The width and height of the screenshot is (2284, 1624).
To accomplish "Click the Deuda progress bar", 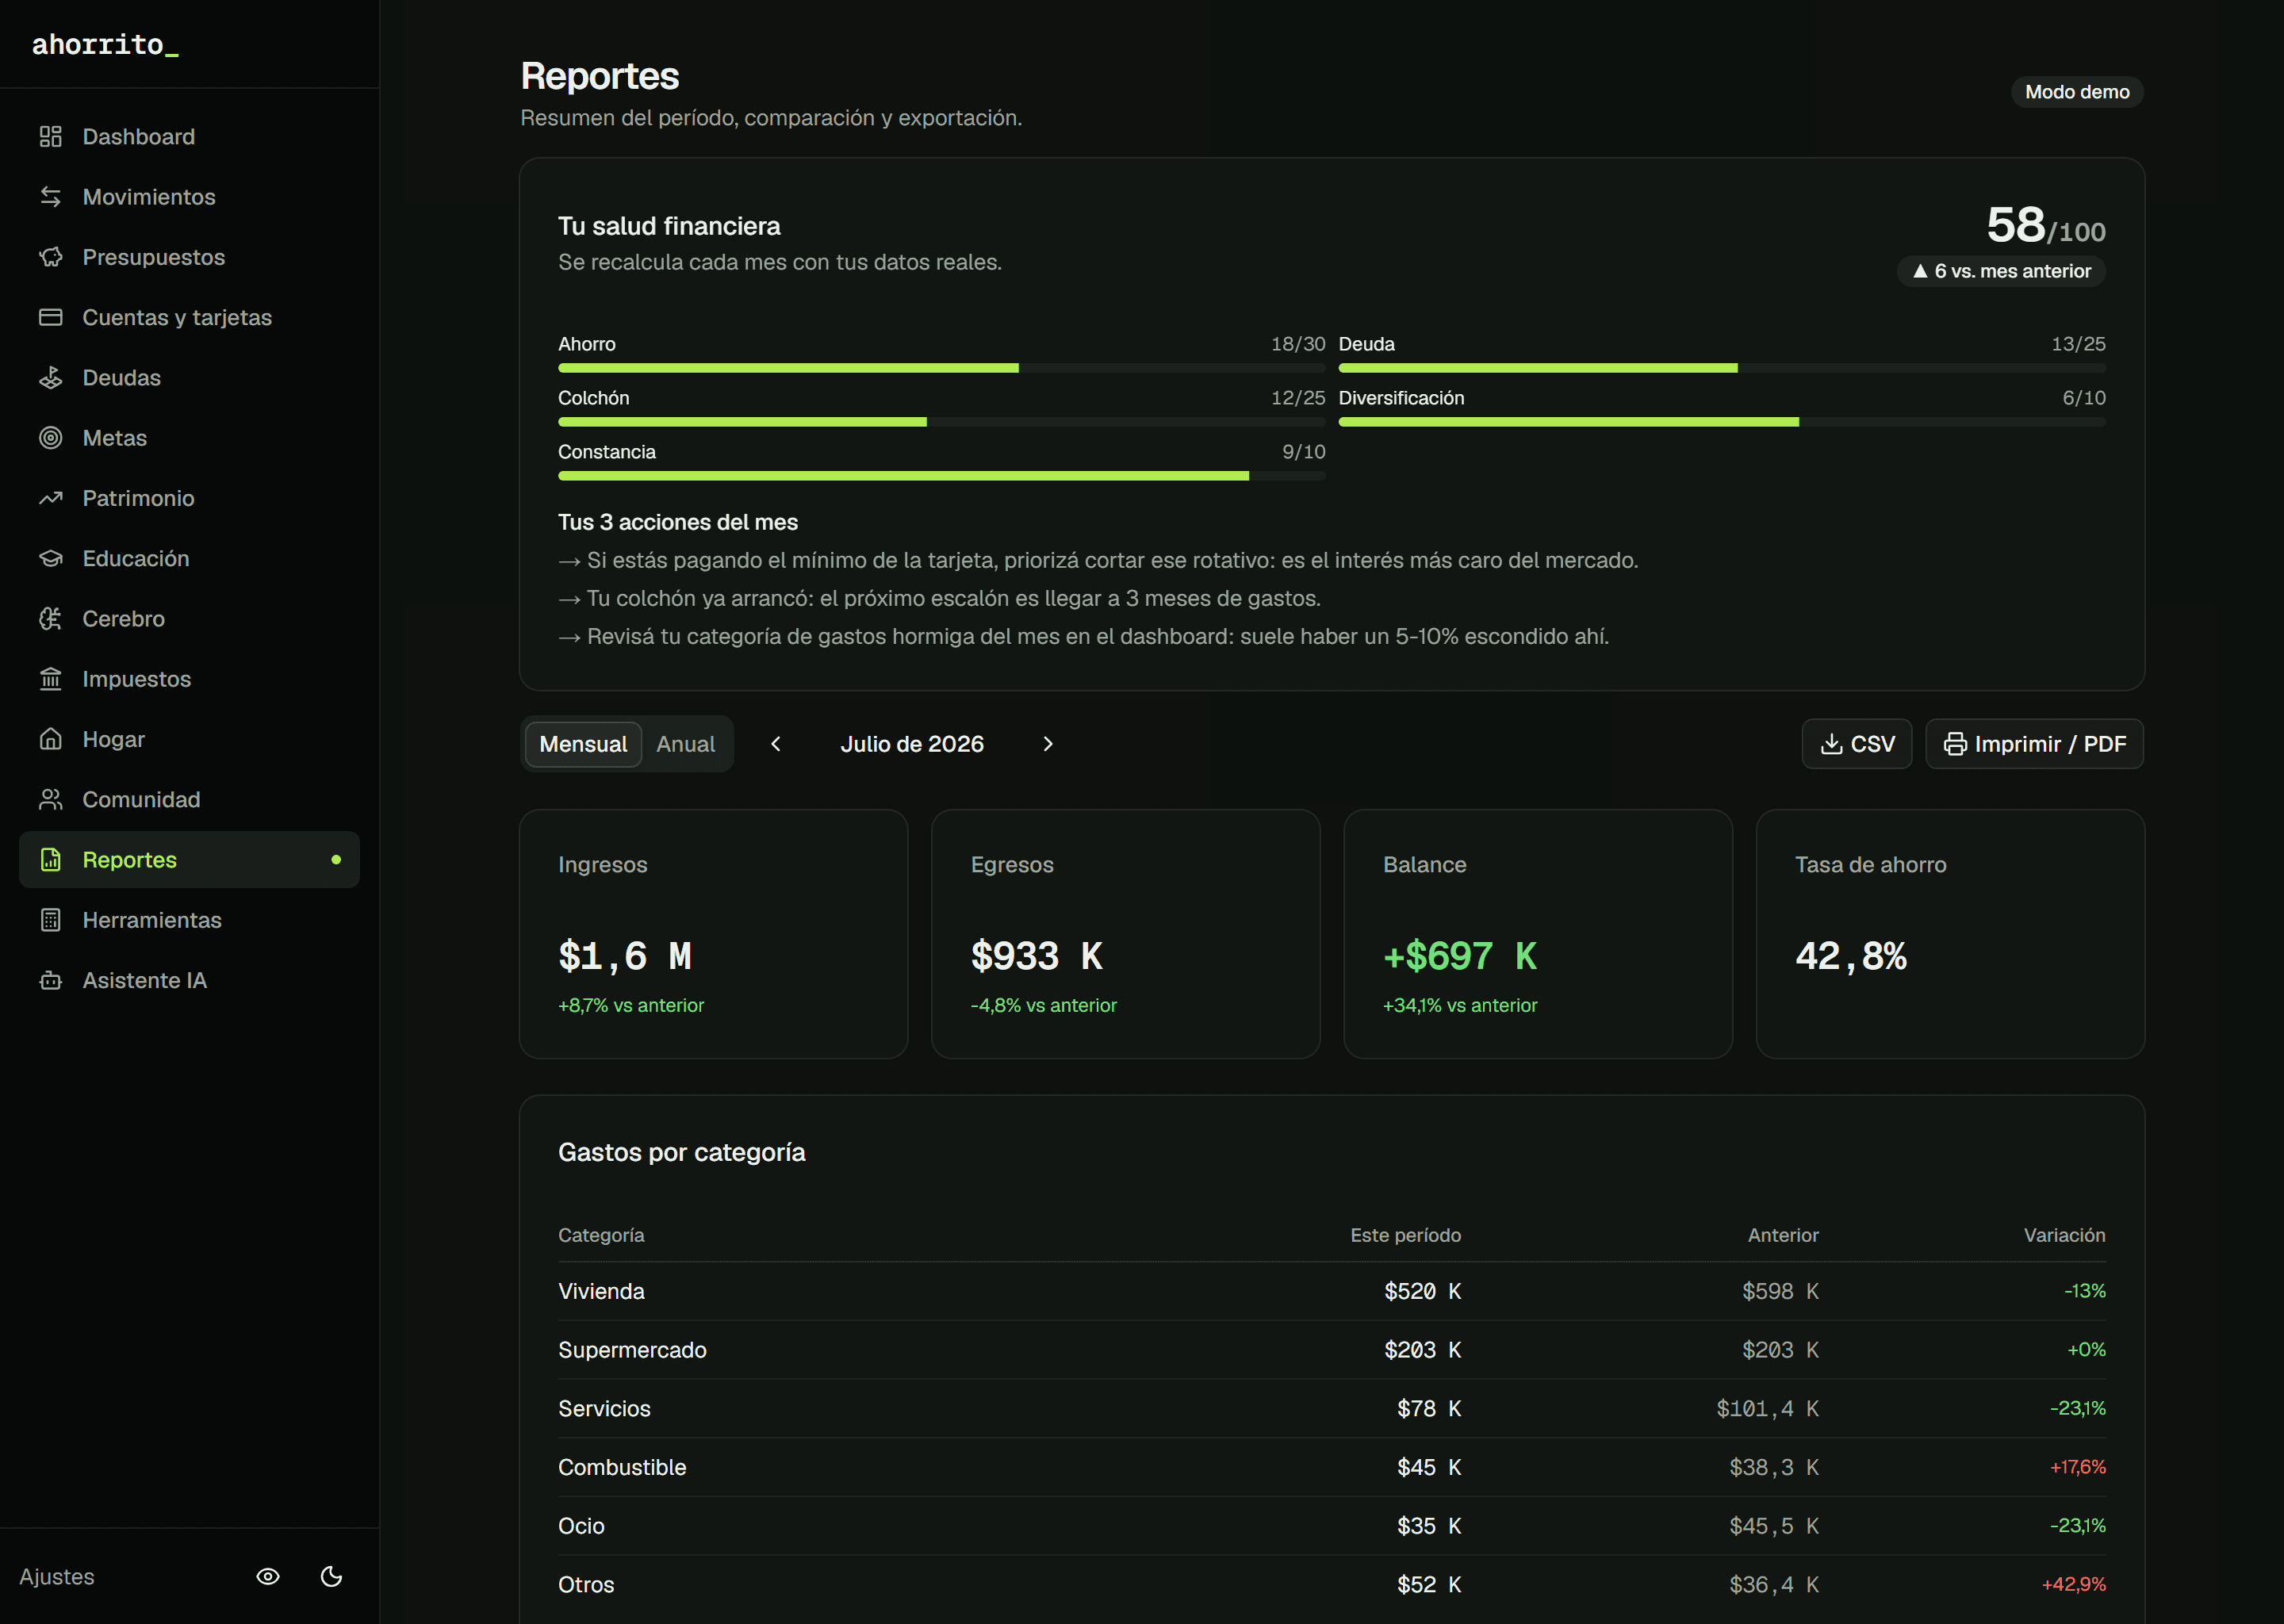I will 1722,368.
